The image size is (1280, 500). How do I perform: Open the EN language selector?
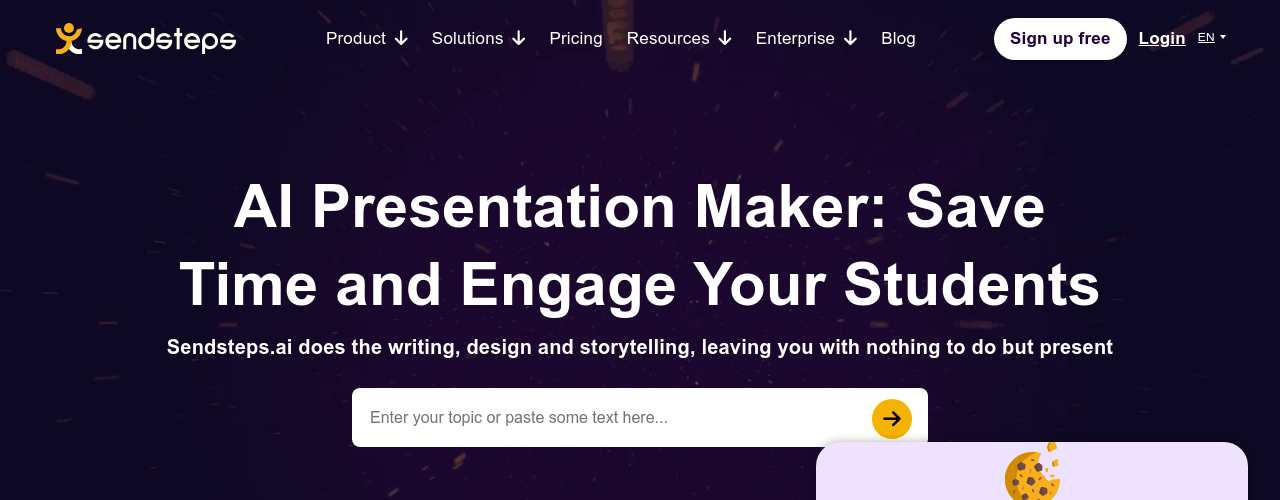(x=1211, y=37)
